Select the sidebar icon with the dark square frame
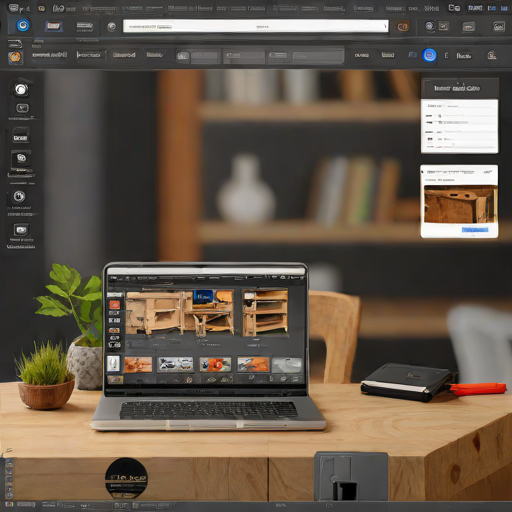512x512 pixels. click(x=21, y=158)
